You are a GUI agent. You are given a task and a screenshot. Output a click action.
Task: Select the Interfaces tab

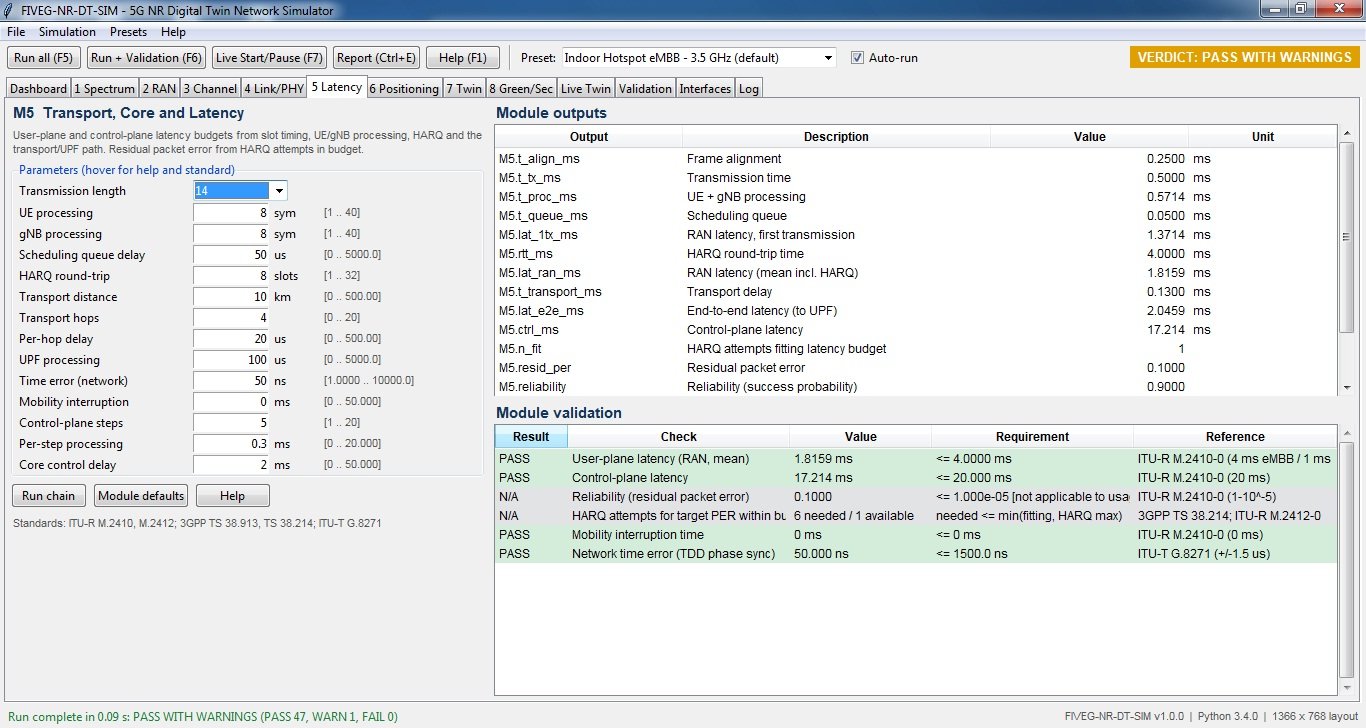click(x=705, y=88)
